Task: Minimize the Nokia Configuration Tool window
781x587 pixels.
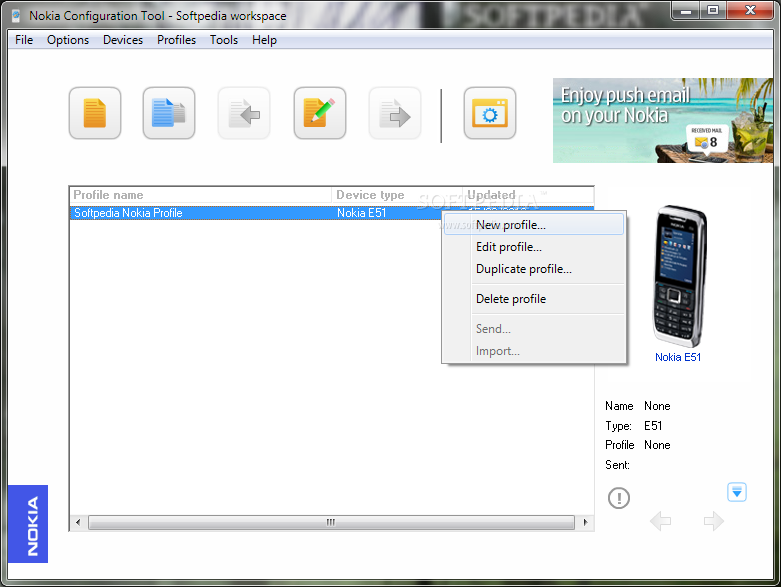Action: (685, 11)
